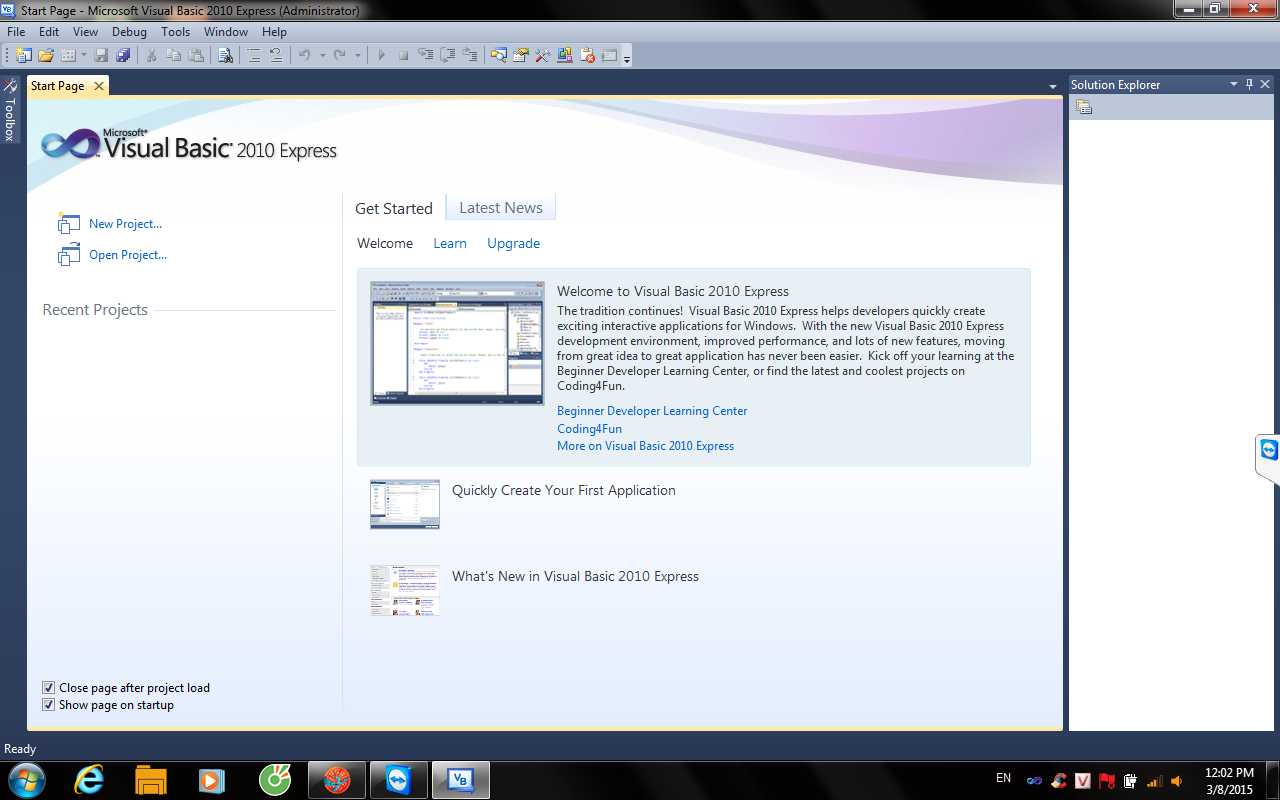Click the Copy toolbar icon
This screenshot has width=1280, height=800.
tap(174, 55)
